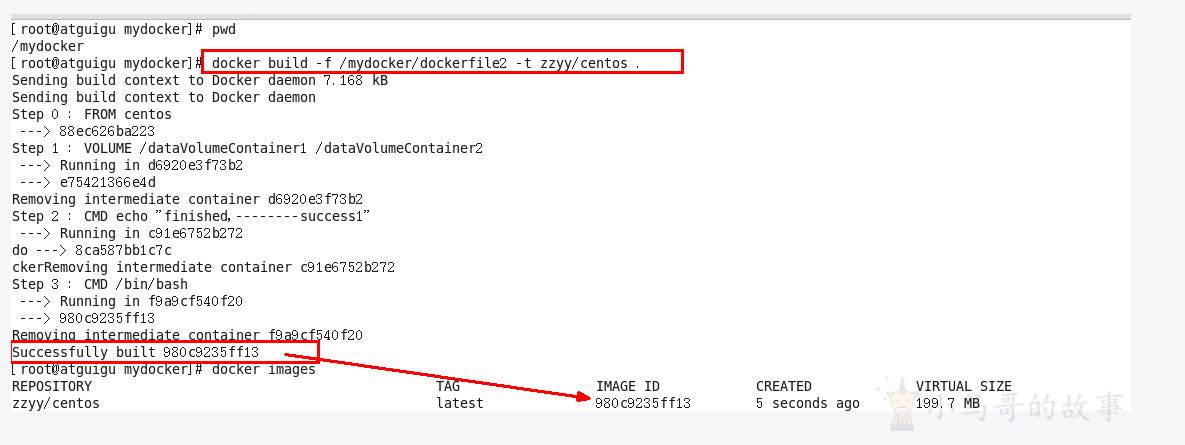
Task: Click the 'Sending build context 7.168 kB' line
Action: tap(200, 80)
